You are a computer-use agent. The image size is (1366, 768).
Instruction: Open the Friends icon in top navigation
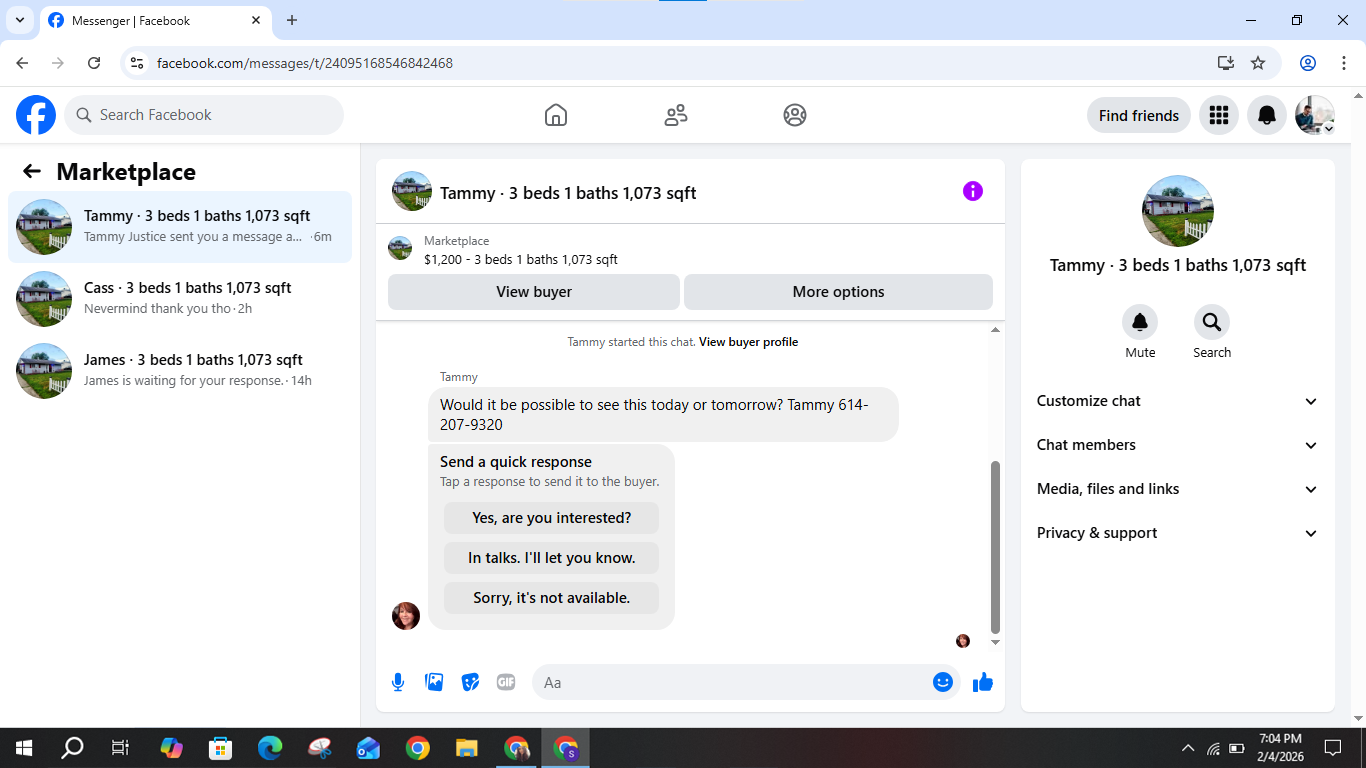pos(676,115)
